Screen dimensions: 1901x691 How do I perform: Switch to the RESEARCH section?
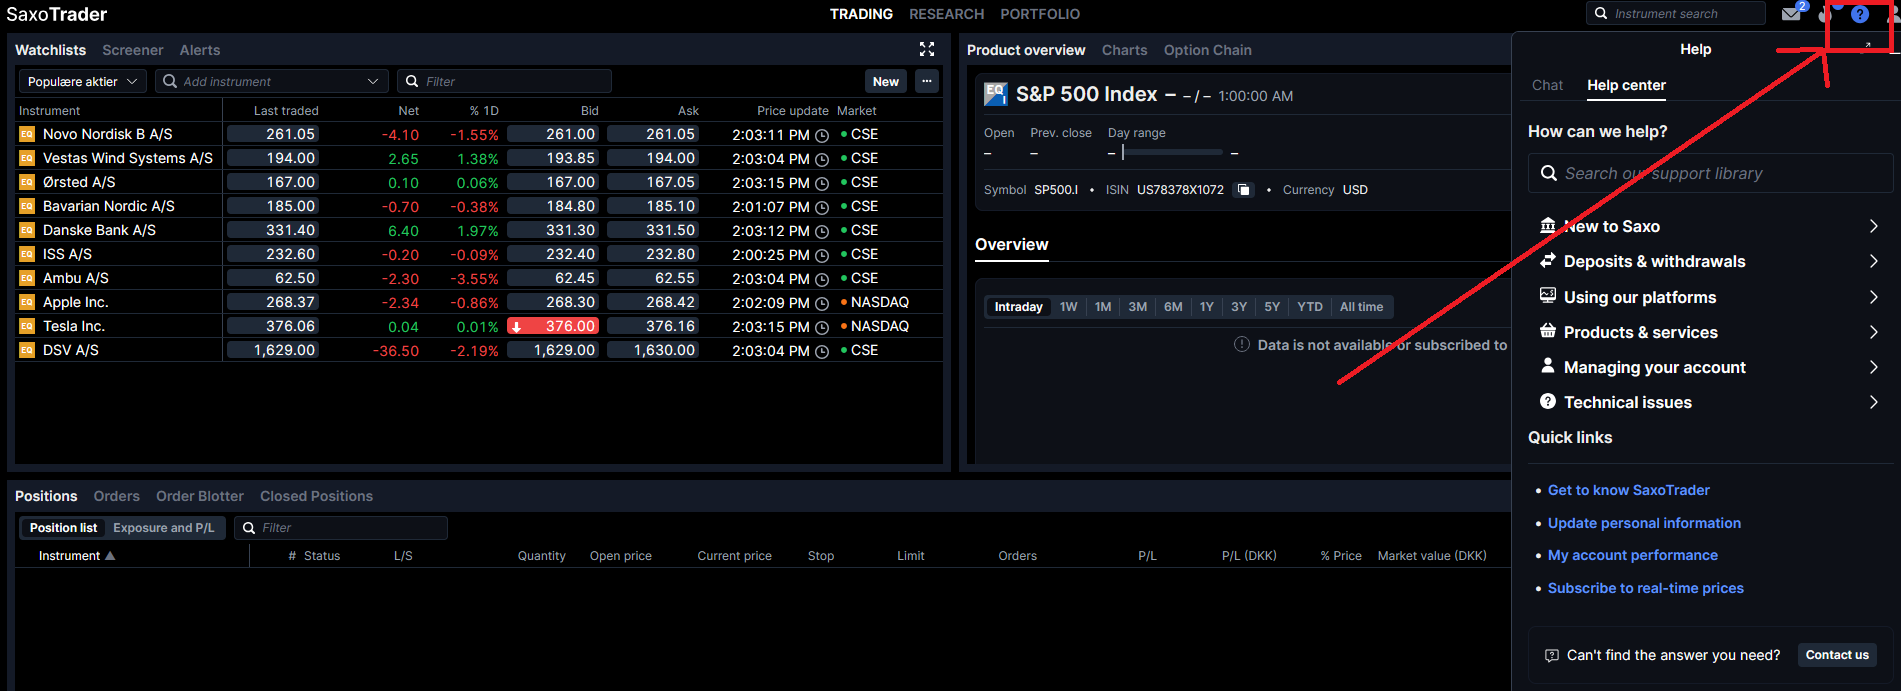946,14
